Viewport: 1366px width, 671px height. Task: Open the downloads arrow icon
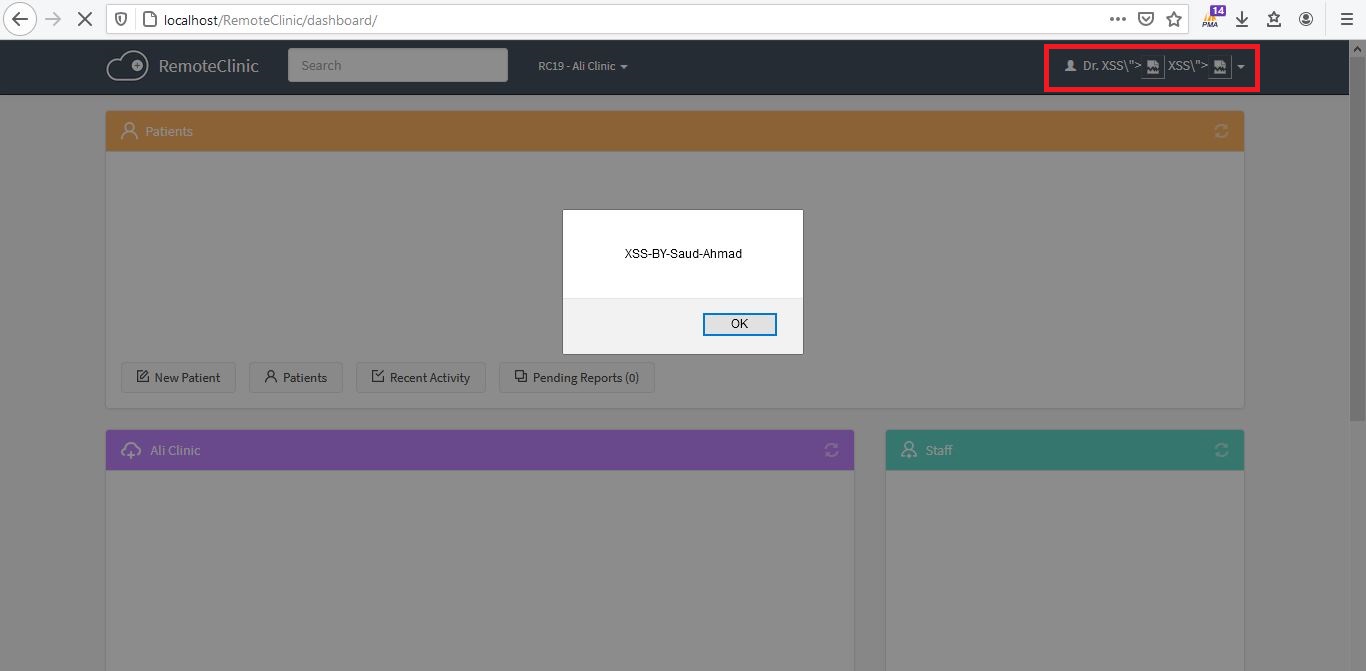(x=1243, y=19)
